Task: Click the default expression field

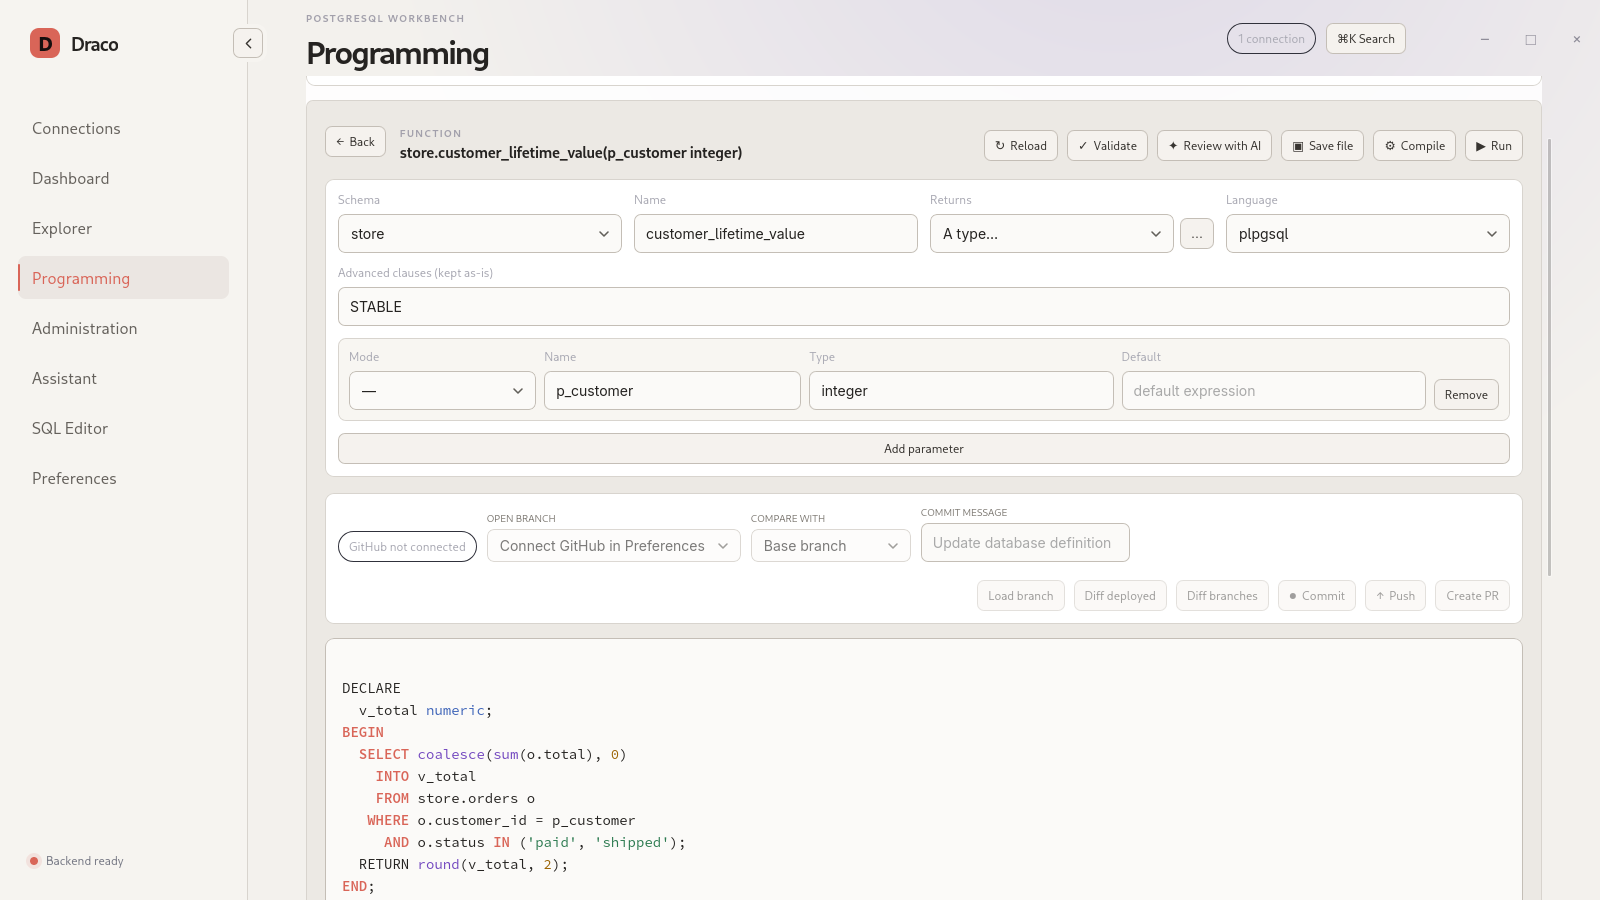Action: pos(1273,391)
